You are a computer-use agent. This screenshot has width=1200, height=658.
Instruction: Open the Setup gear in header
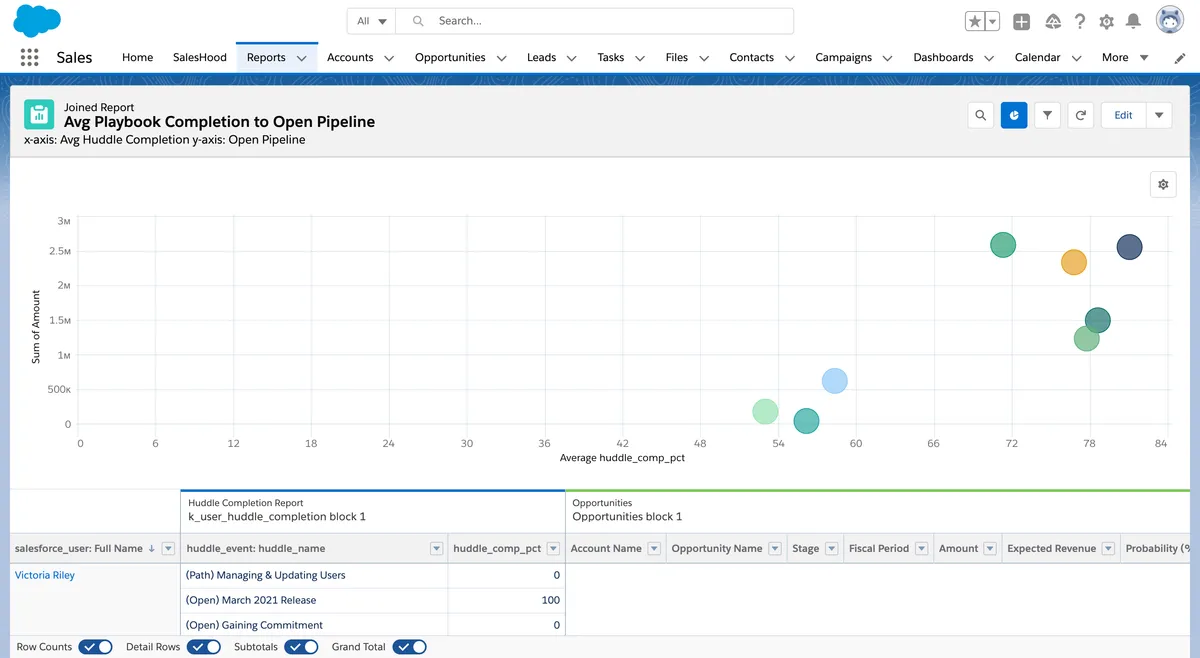(1106, 21)
